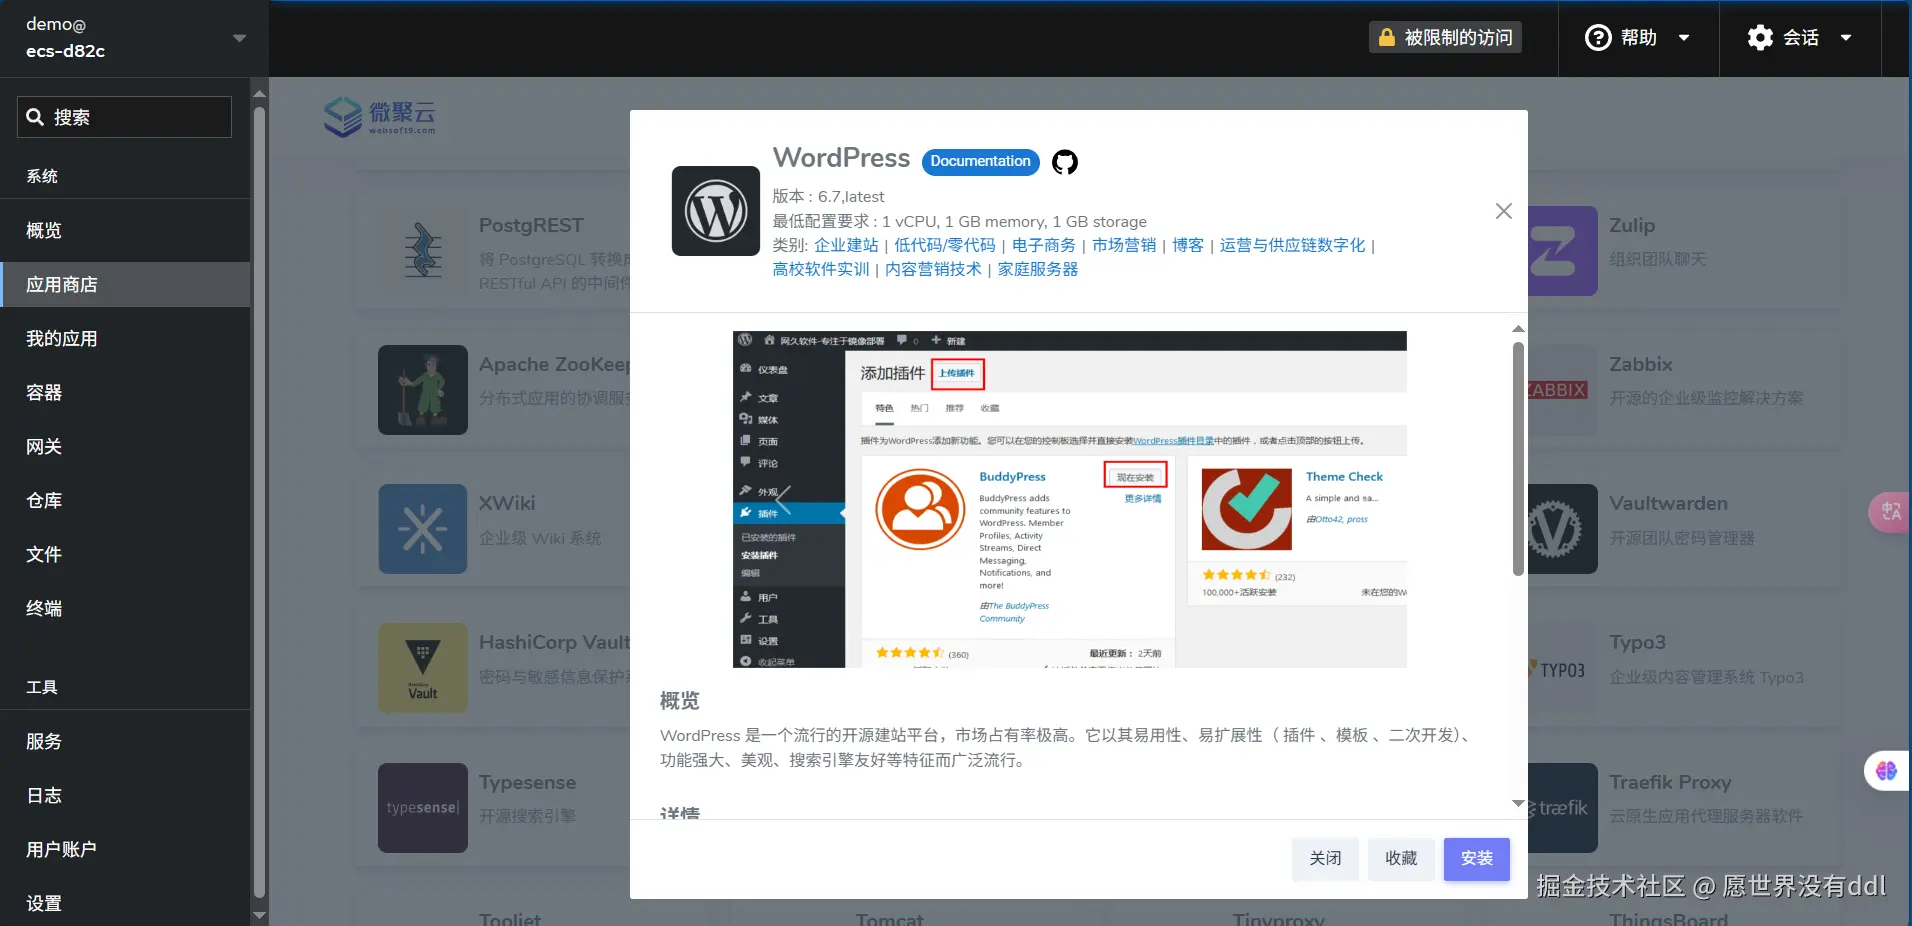Open the HashiCorp Vault app icon
Image resolution: width=1912 pixels, height=926 pixels.
(423, 668)
